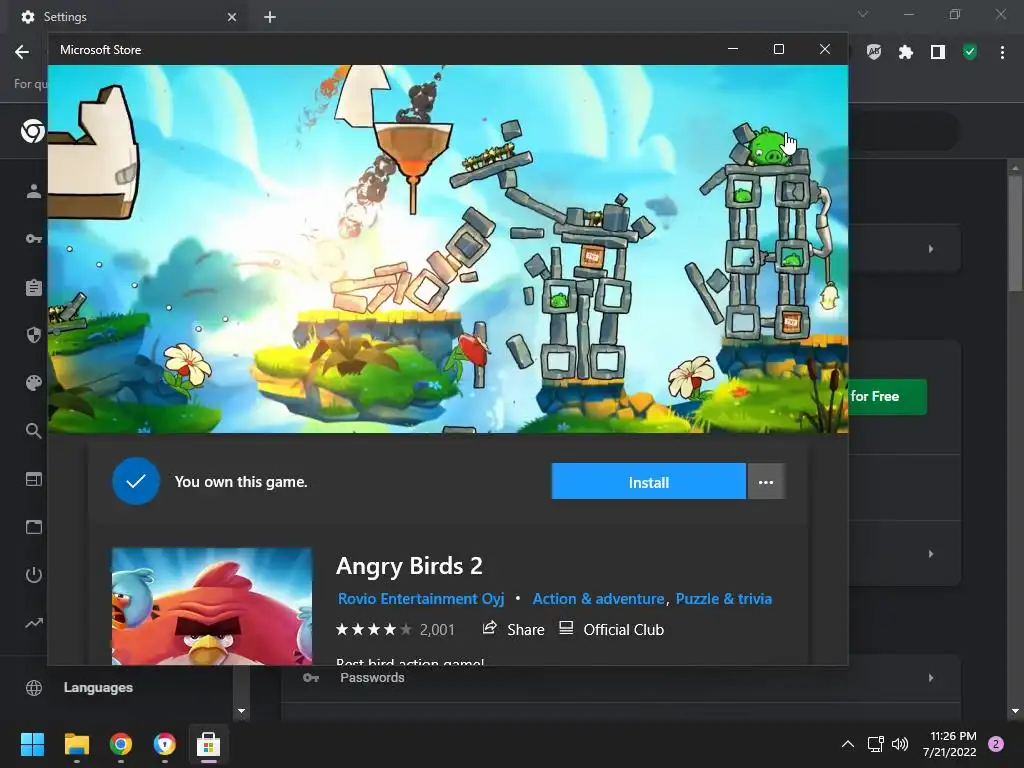1024x768 pixels.
Task: Click the owned-game checkmark badge
Action: tap(136, 481)
